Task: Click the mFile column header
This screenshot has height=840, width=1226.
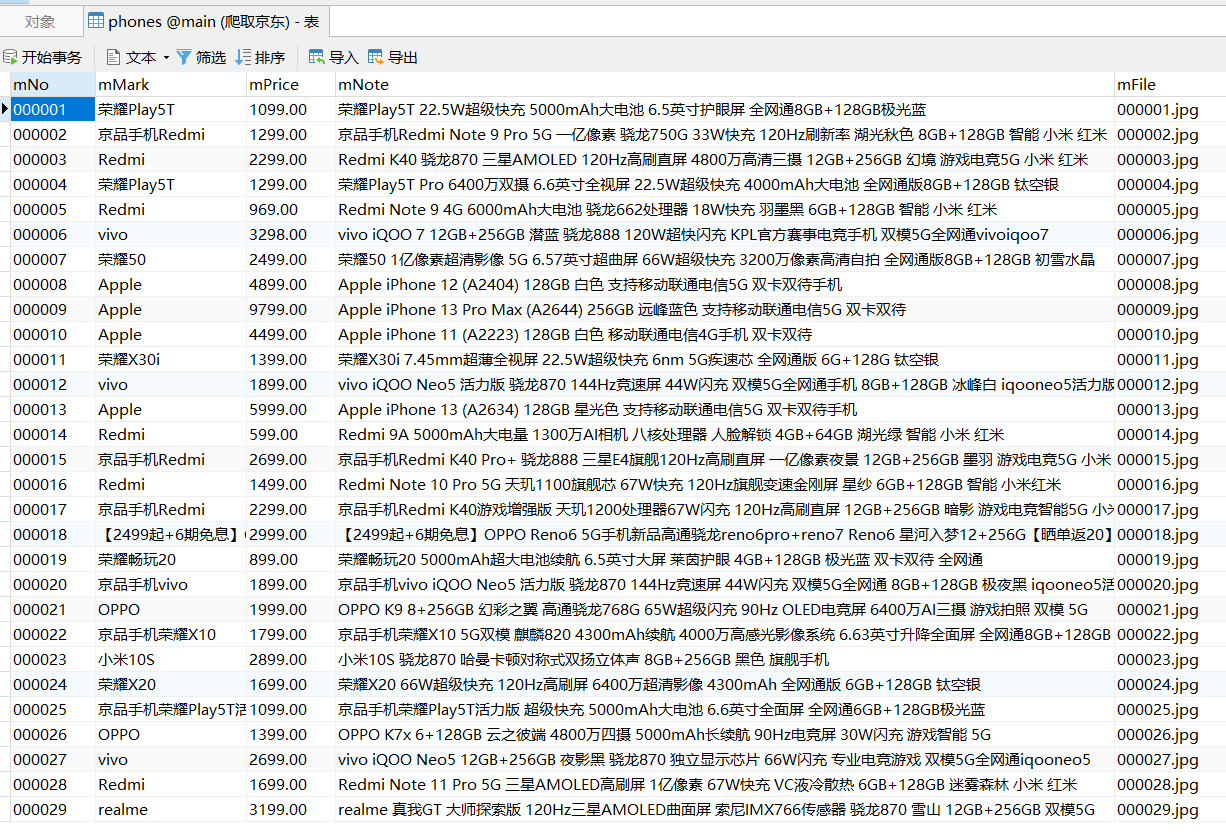Action: click(x=1170, y=84)
